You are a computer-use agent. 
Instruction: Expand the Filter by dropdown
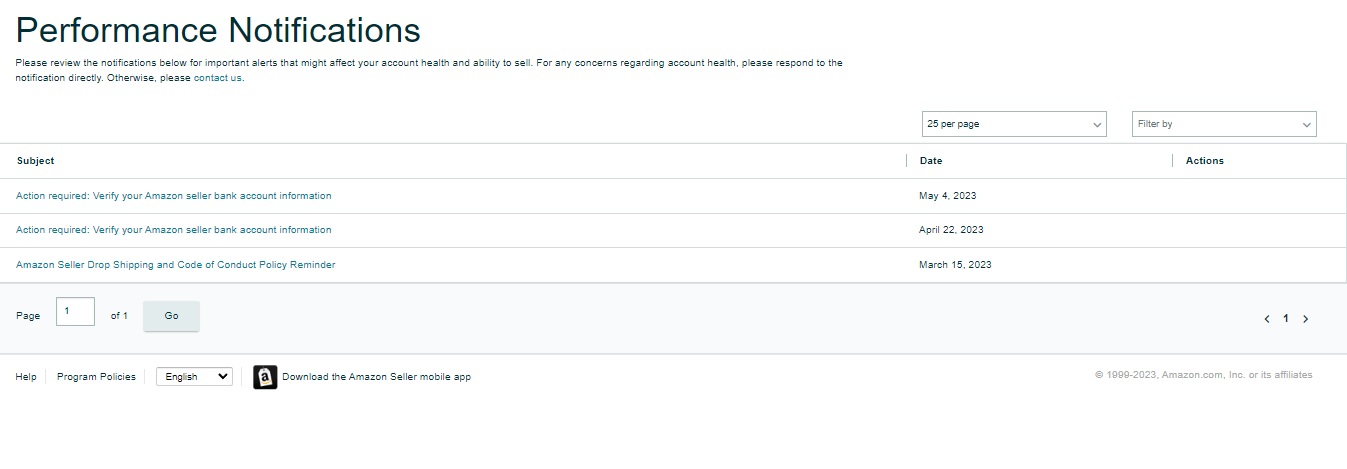pyautogui.click(x=1224, y=124)
